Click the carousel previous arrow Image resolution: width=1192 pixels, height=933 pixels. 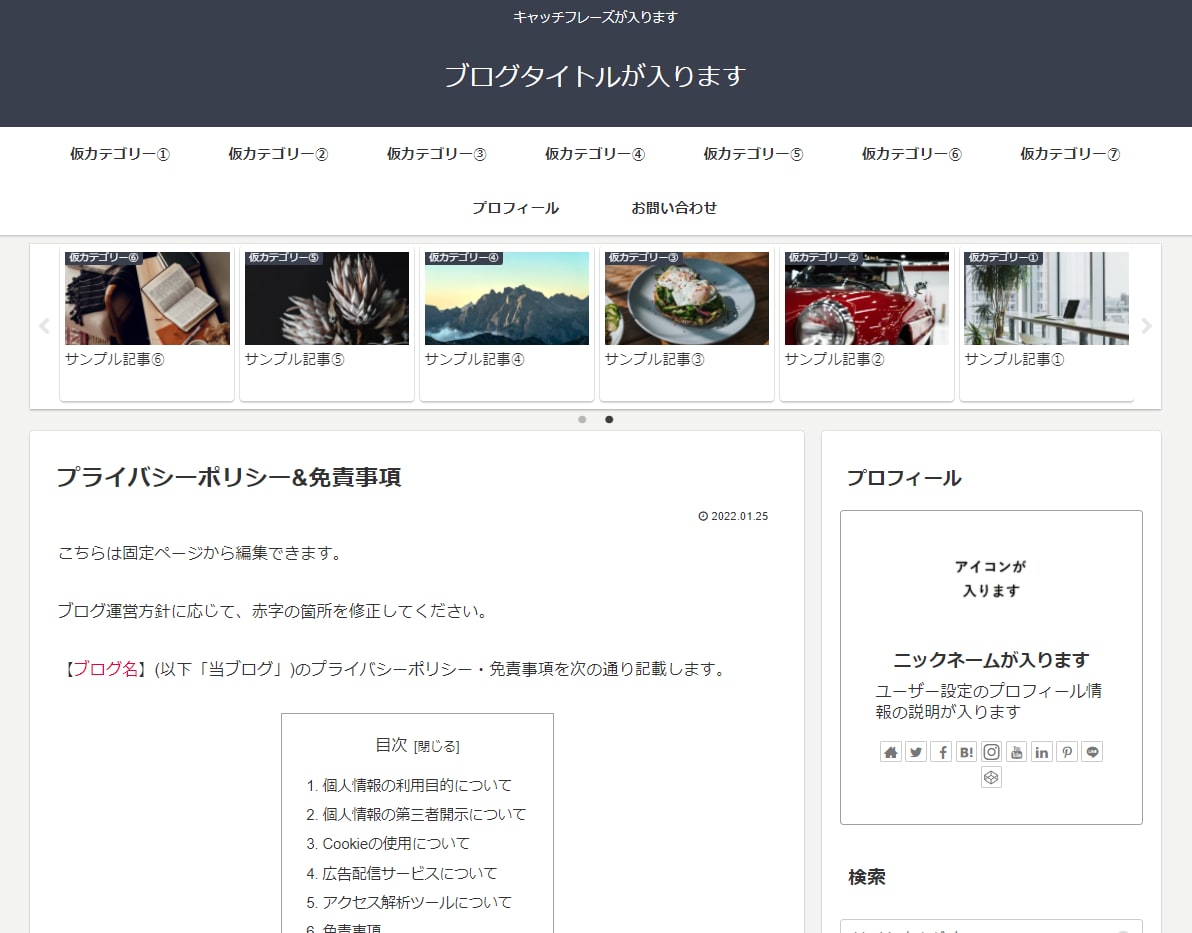click(44, 326)
